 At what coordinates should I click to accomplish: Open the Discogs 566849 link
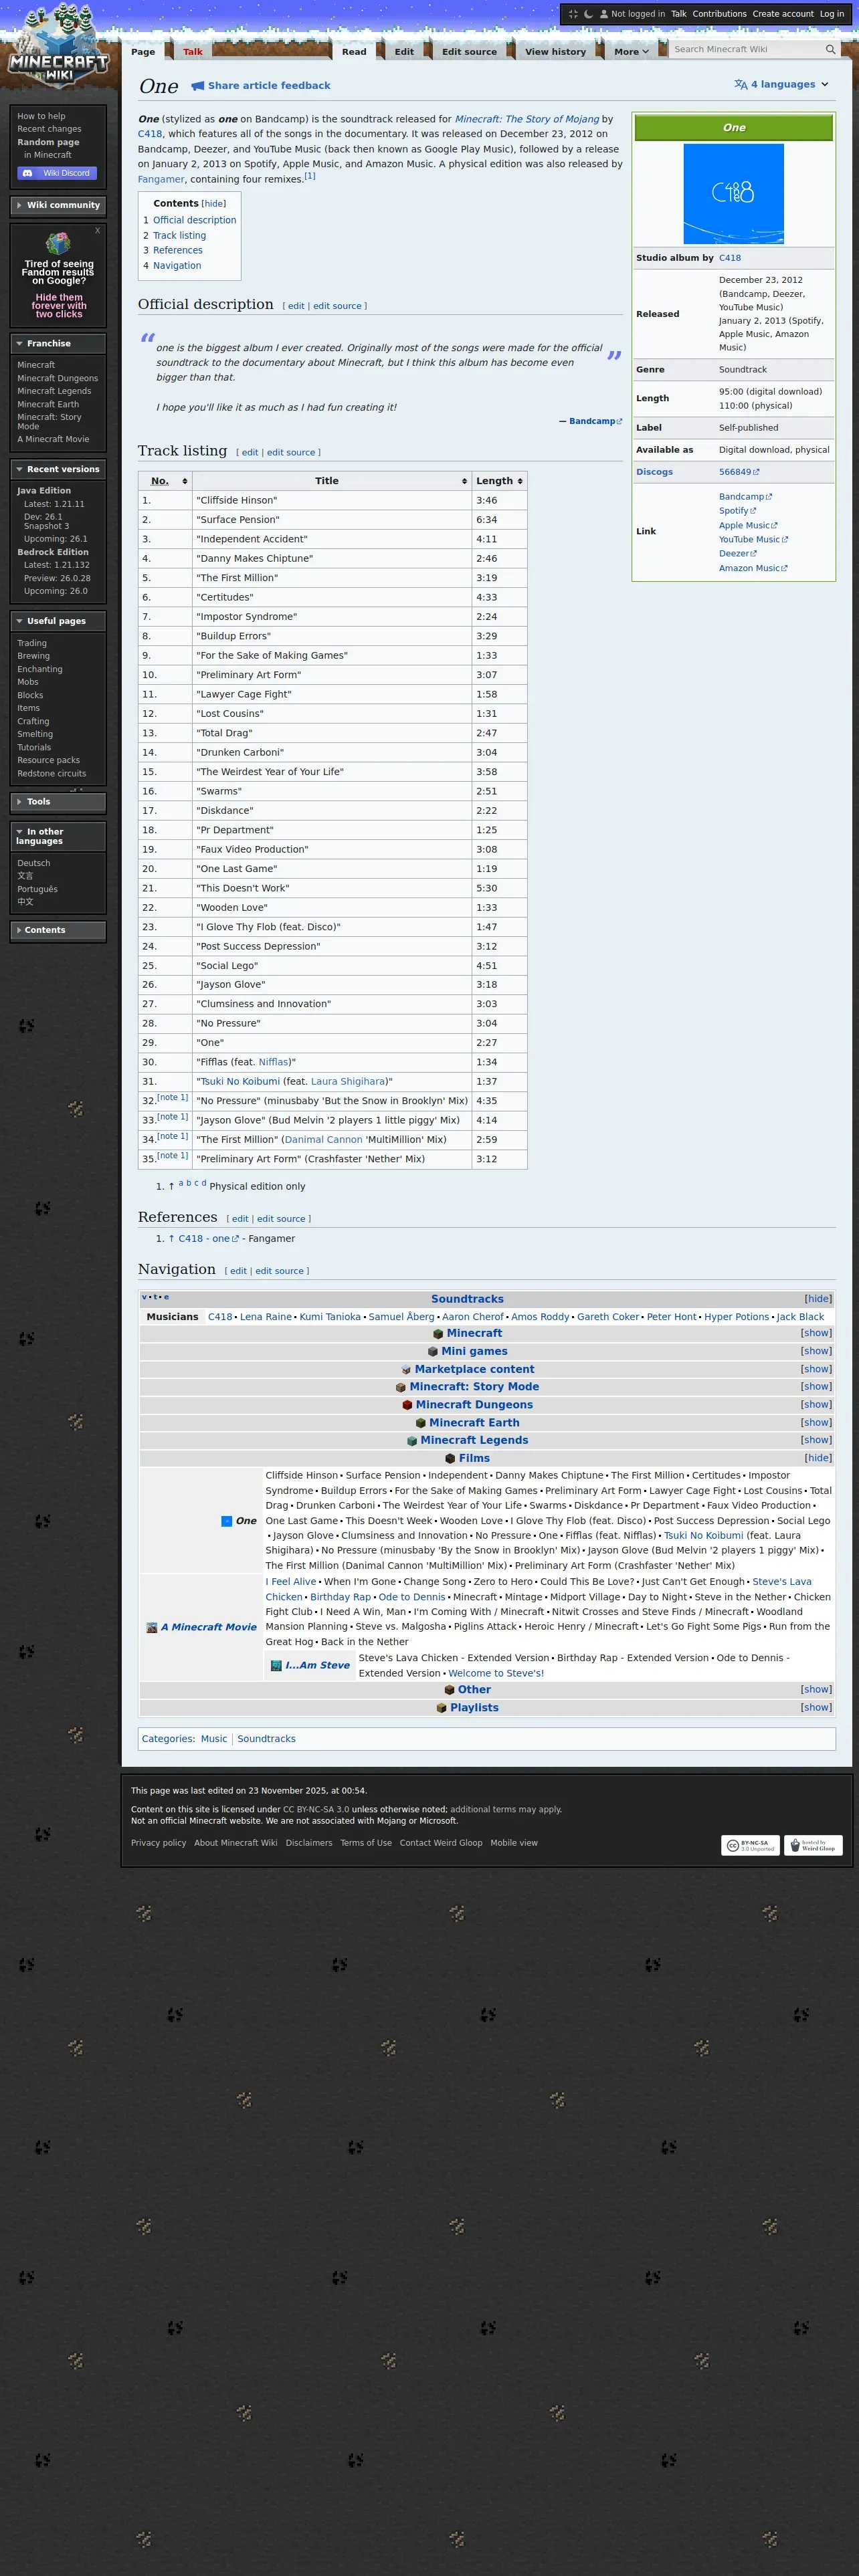[739, 472]
